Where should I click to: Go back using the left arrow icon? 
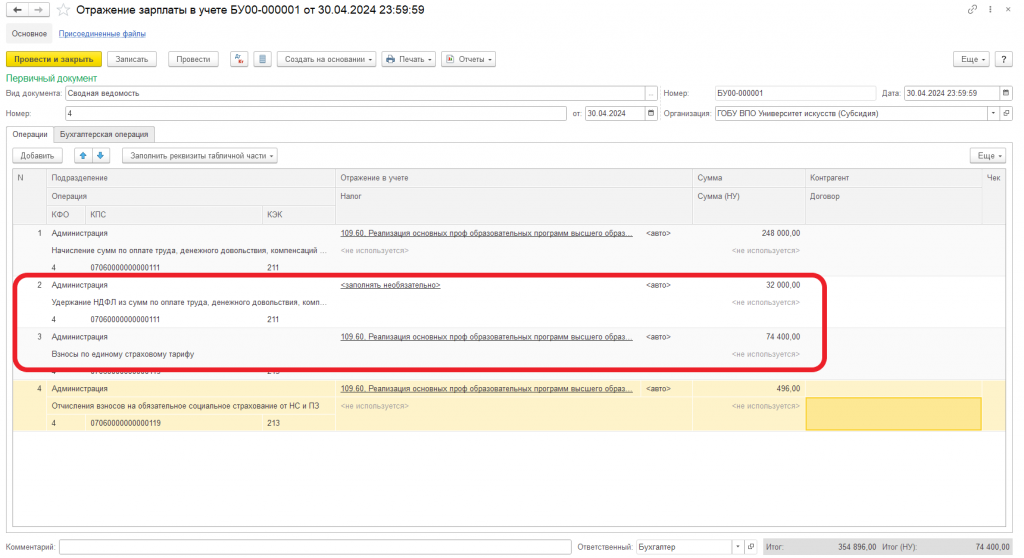18,10
